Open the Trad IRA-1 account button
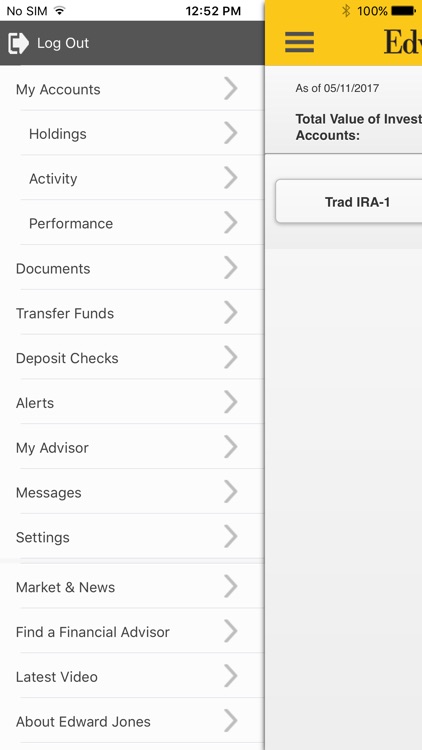The height and width of the screenshot is (750, 422). (x=349, y=202)
